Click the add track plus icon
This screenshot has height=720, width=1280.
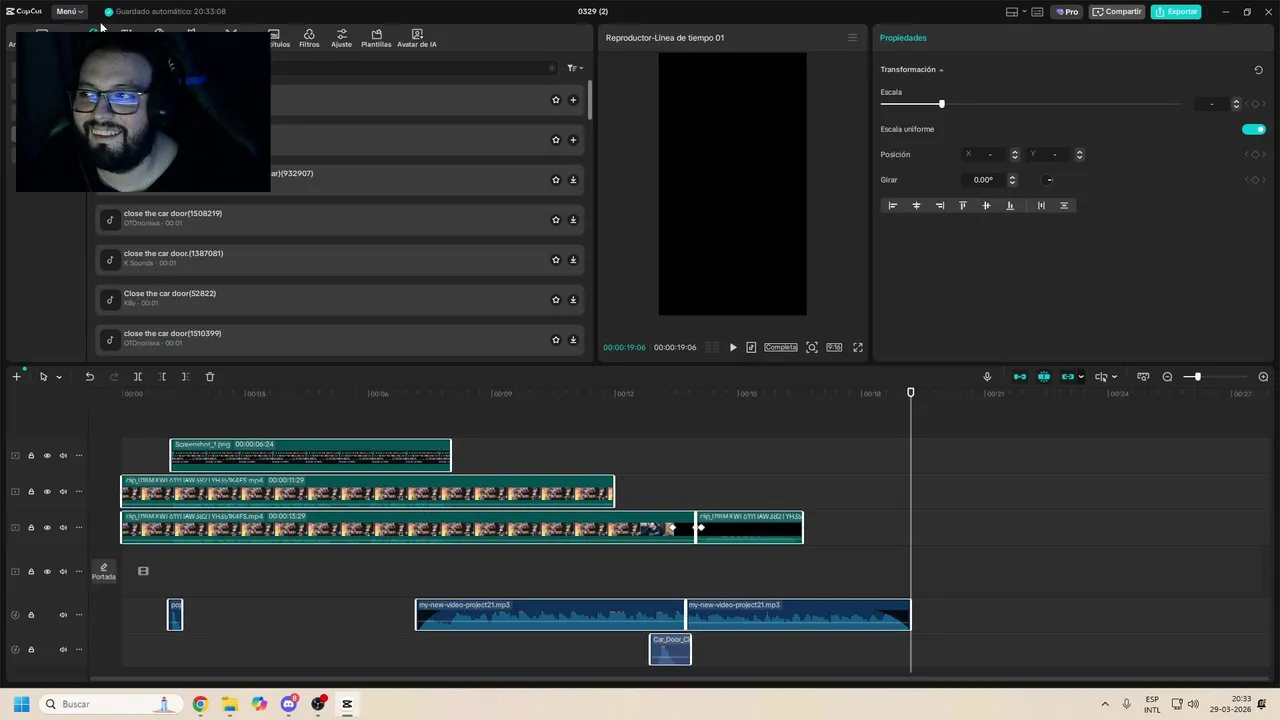click(16, 377)
